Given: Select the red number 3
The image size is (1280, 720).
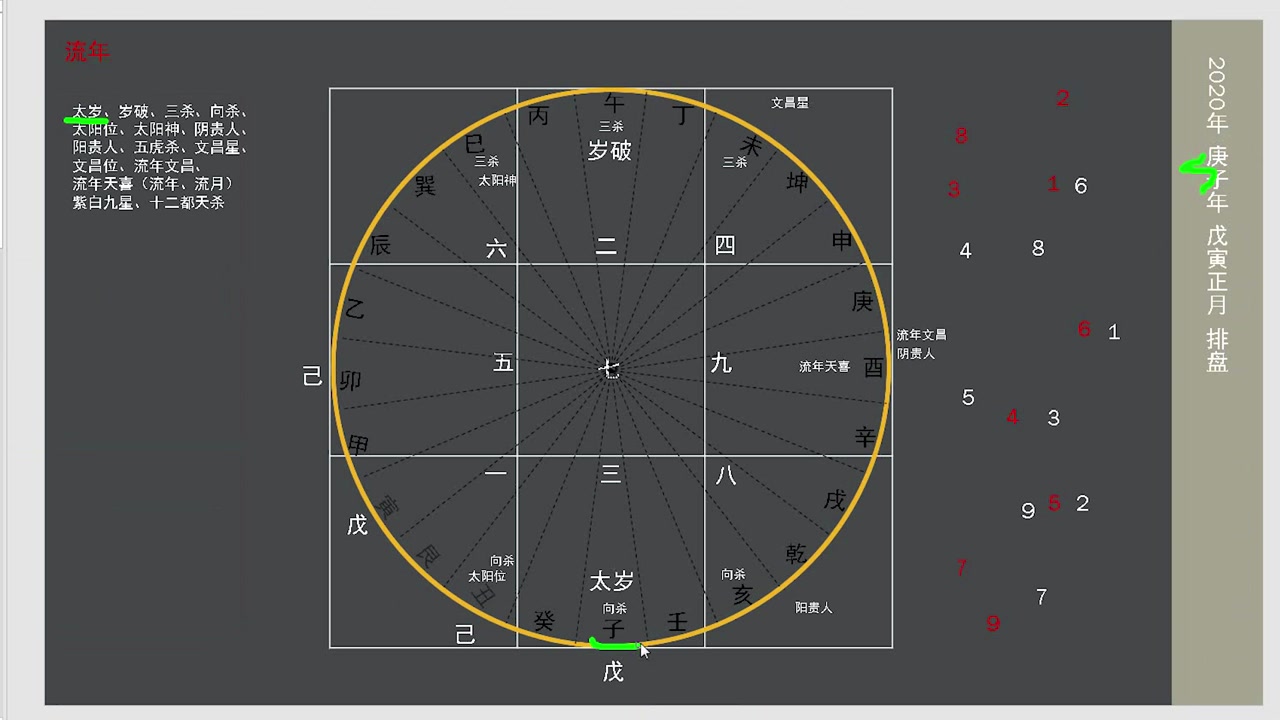Looking at the screenshot, I should (954, 189).
